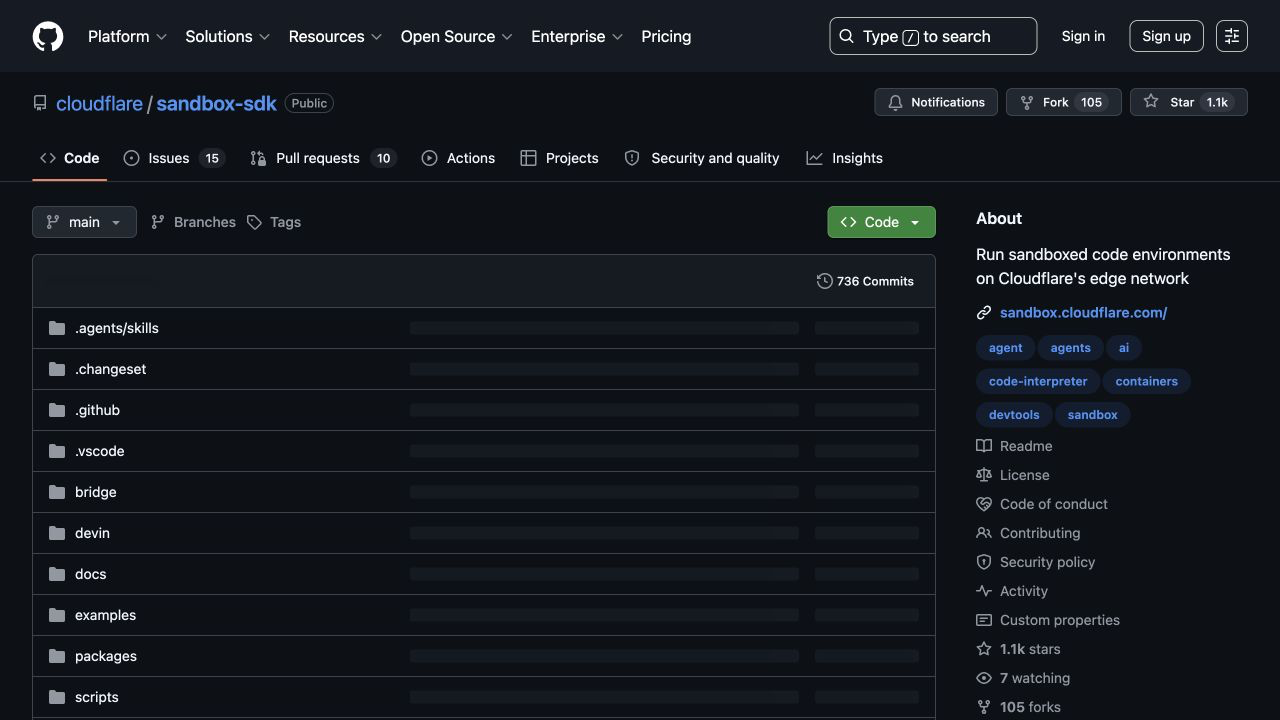Click the Code of conduct heart icon
1280x720 pixels.
pos(984,504)
